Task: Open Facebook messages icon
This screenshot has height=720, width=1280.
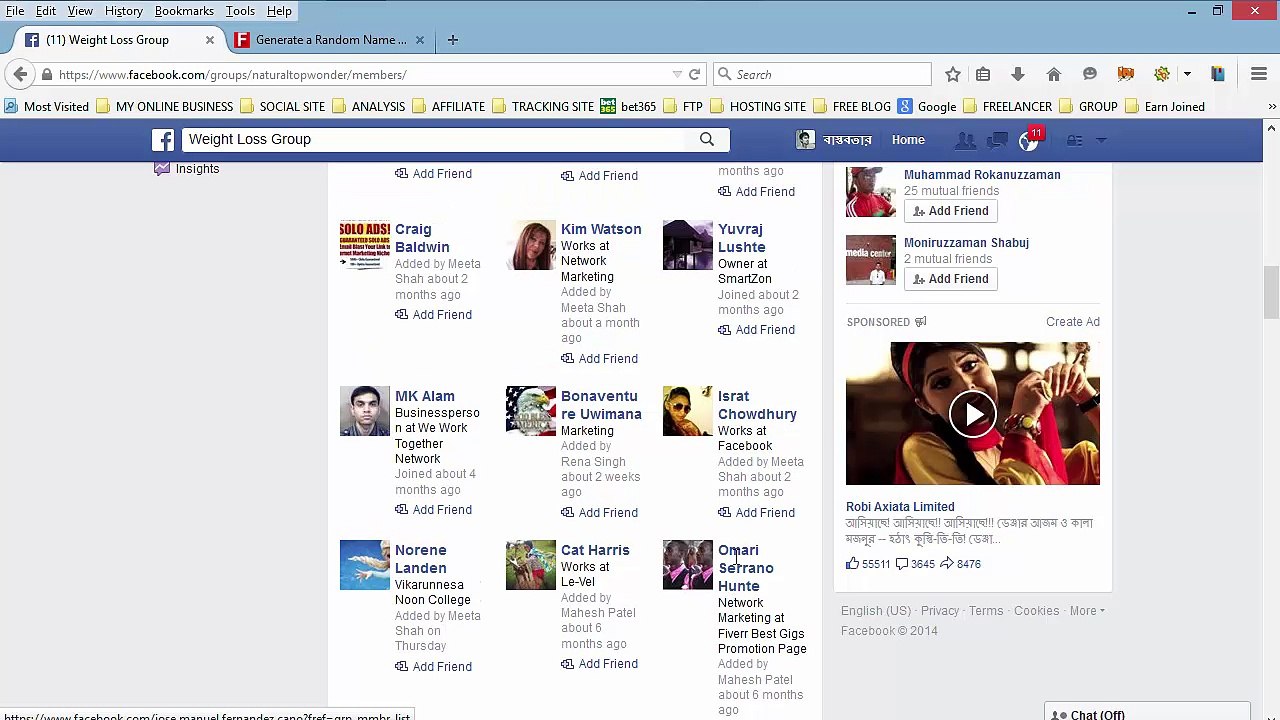Action: tap(997, 140)
